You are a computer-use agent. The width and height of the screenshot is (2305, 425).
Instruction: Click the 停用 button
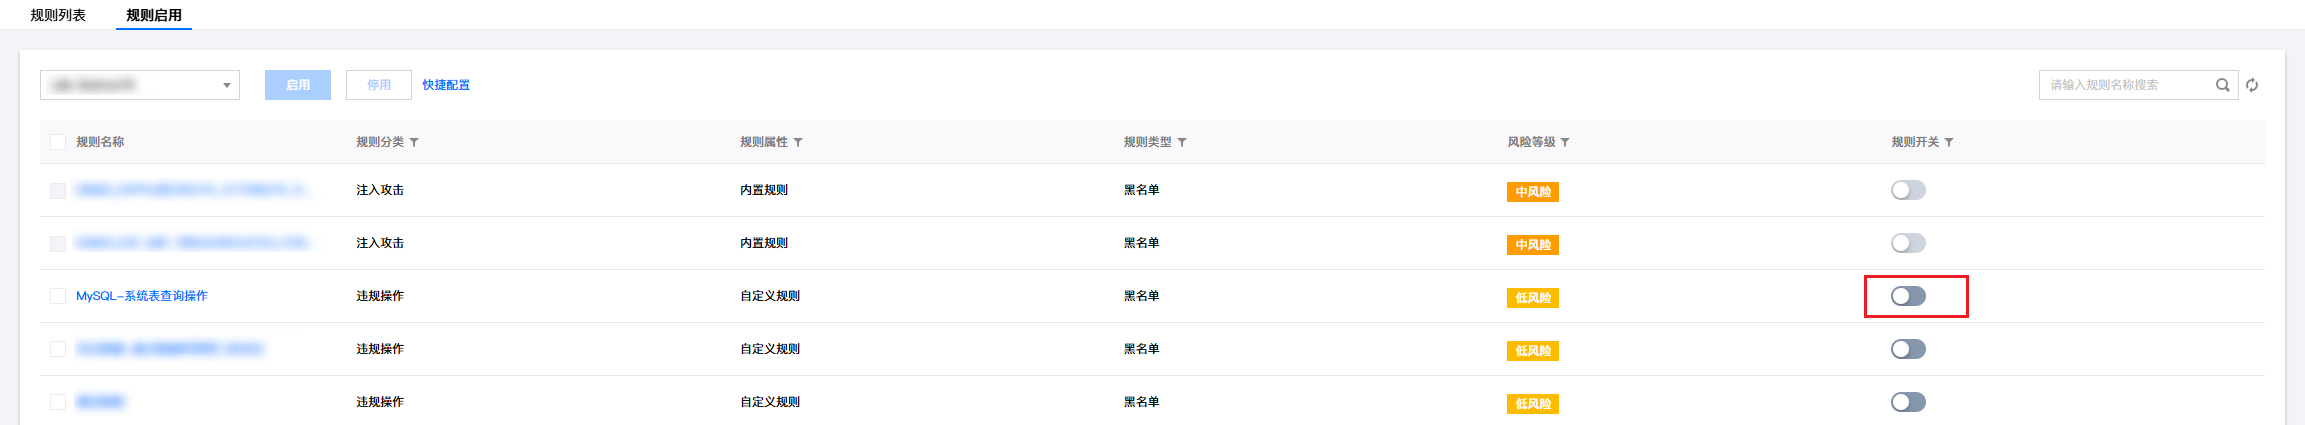(379, 85)
